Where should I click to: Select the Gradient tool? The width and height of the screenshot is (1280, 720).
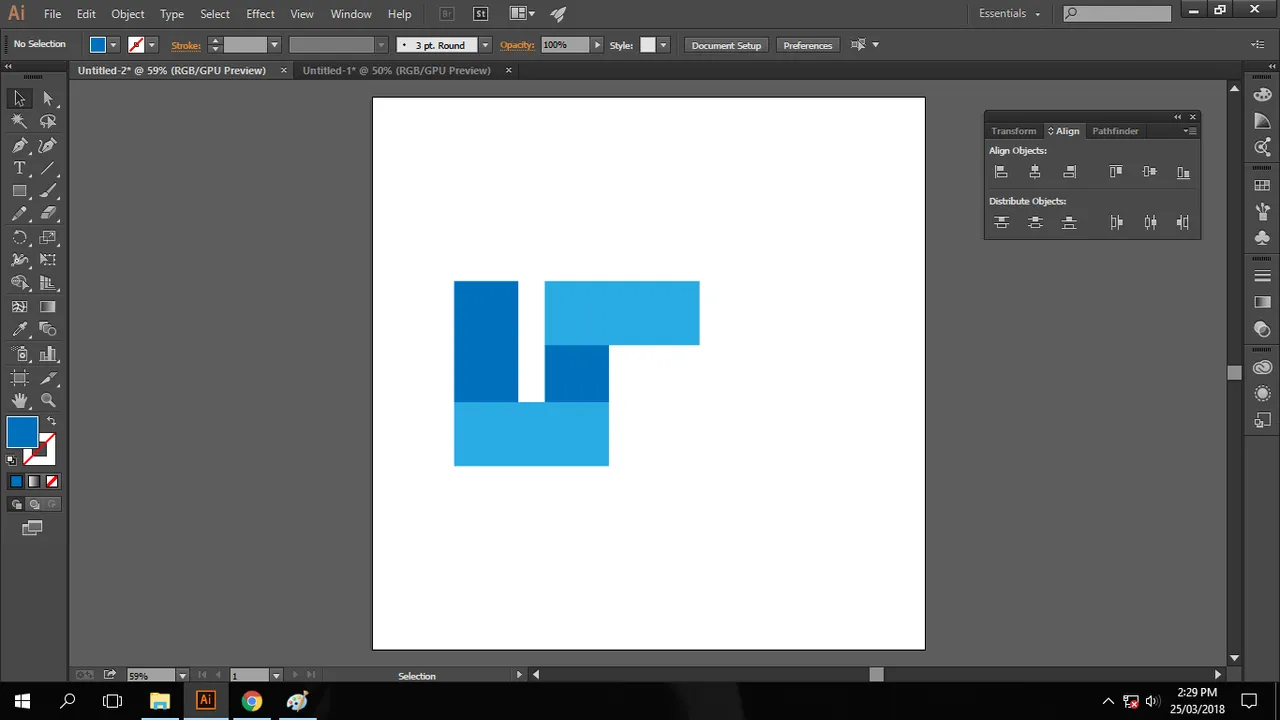[48, 307]
